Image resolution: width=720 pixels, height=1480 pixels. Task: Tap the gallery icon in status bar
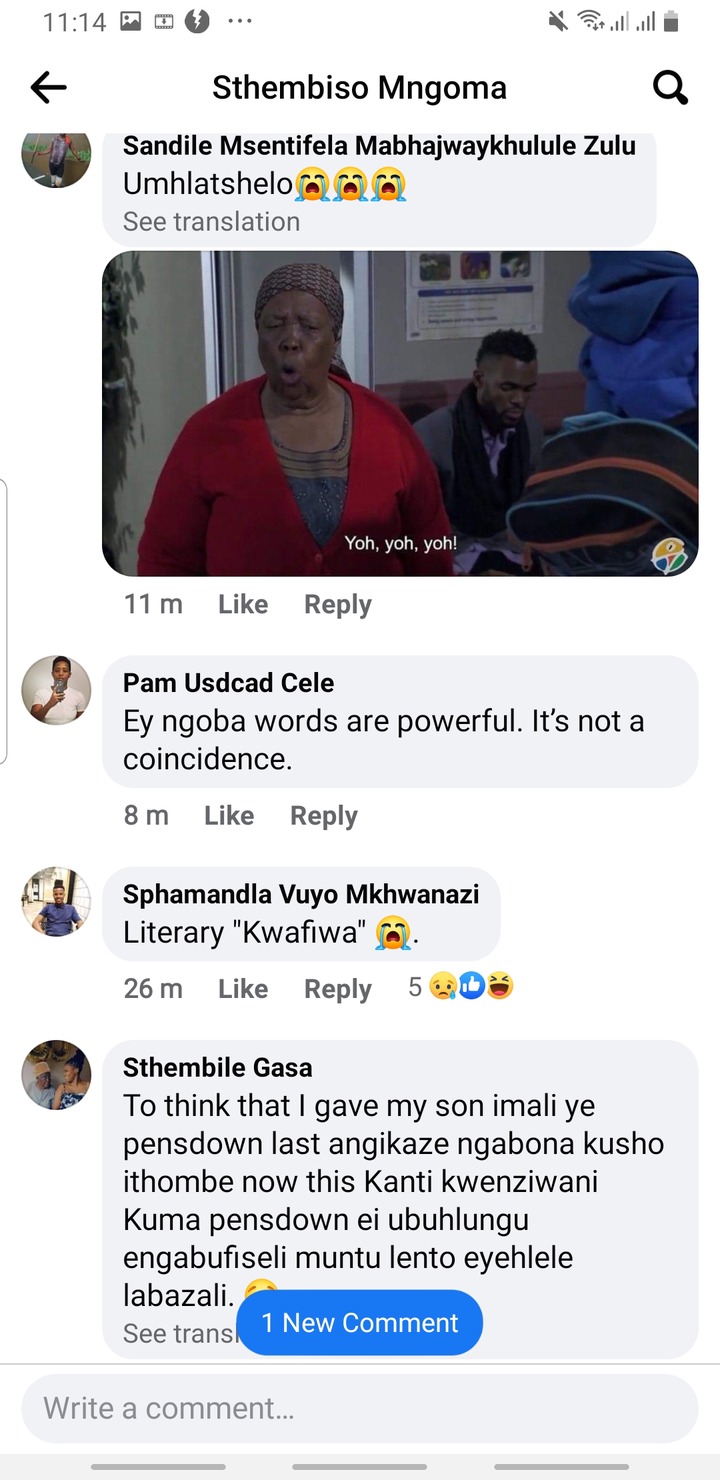click(131, 22)
